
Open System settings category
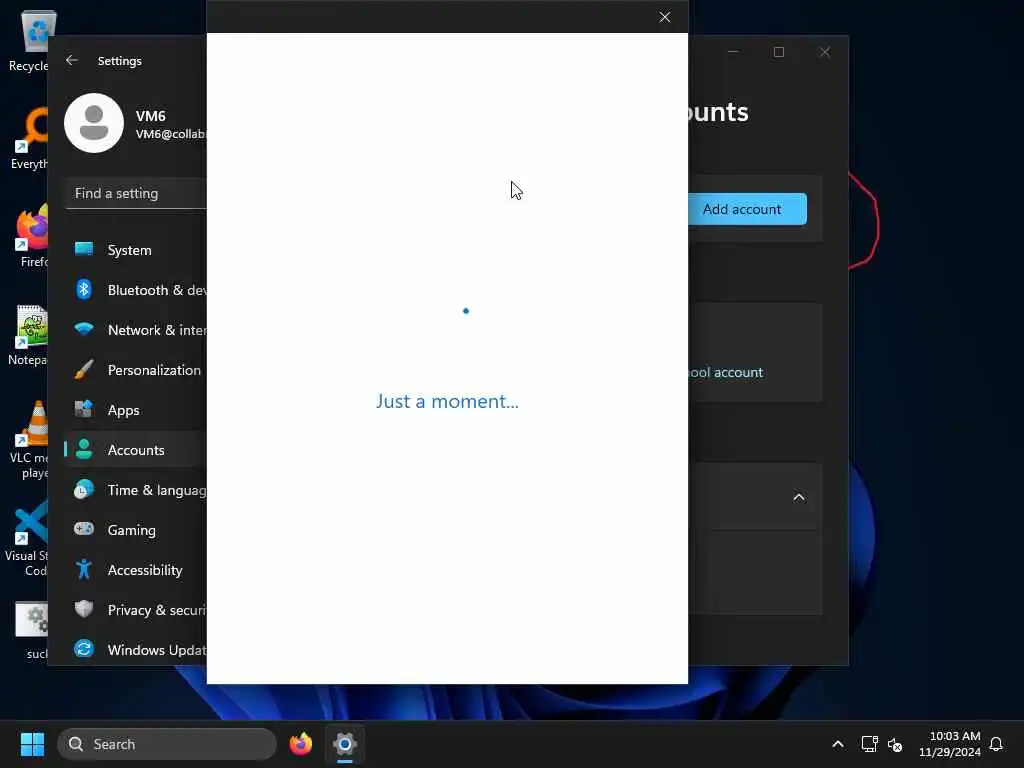tap(136, 250)
